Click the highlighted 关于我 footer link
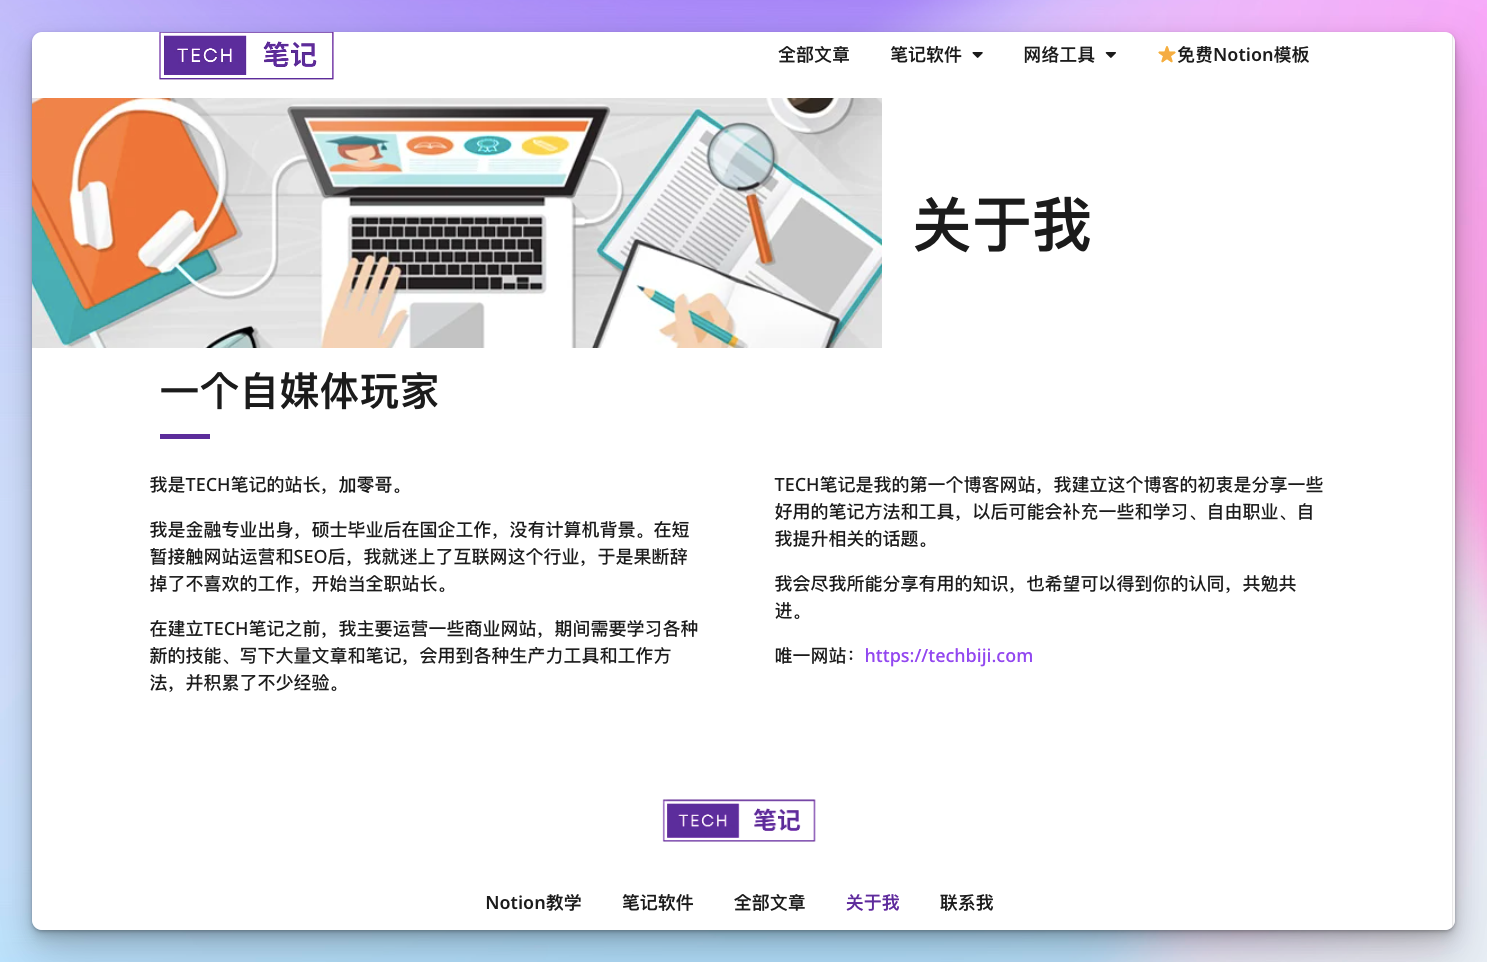The image size is (1487, 962). [x=871, y=902]
